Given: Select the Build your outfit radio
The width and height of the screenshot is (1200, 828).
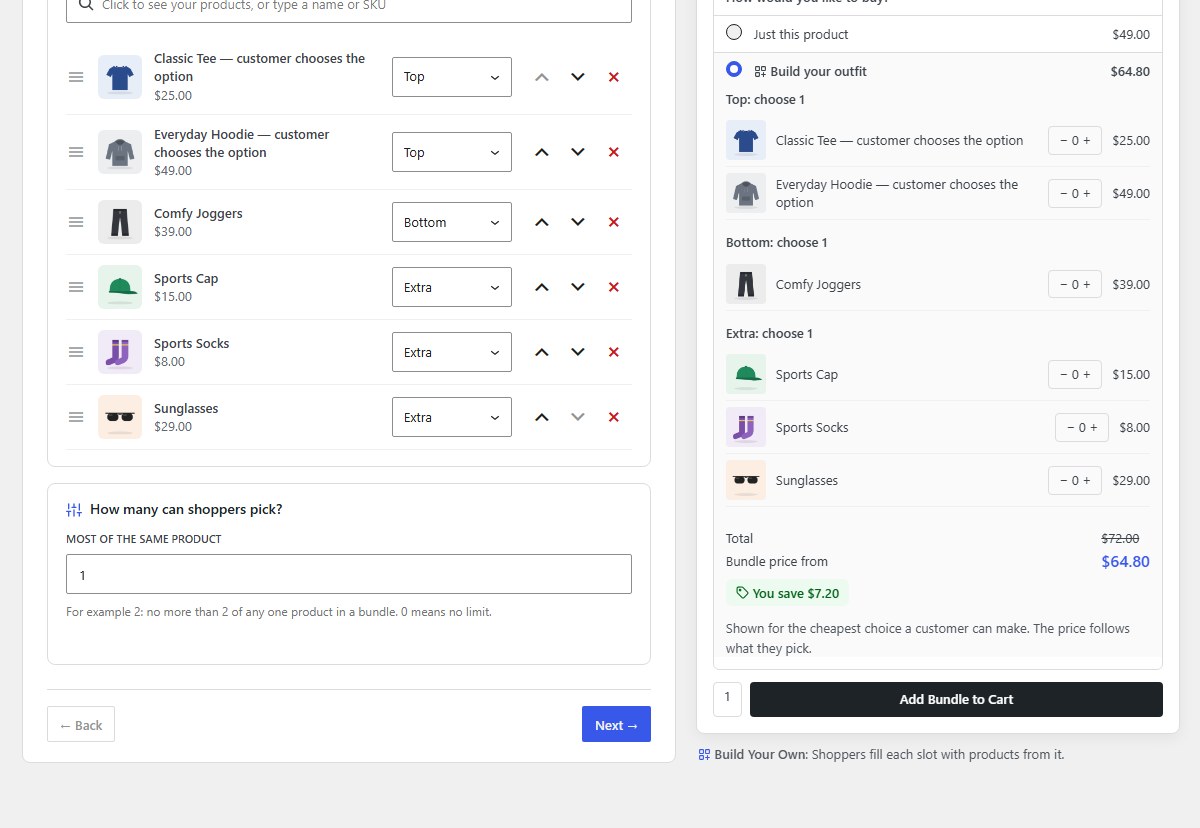Looking at the screenshot, I should 734,69.
